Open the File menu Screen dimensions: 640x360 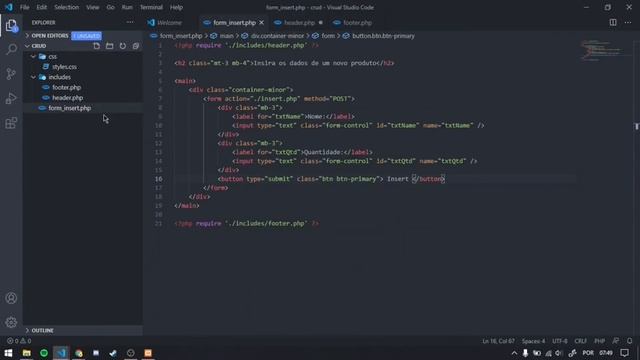point(24,7)
